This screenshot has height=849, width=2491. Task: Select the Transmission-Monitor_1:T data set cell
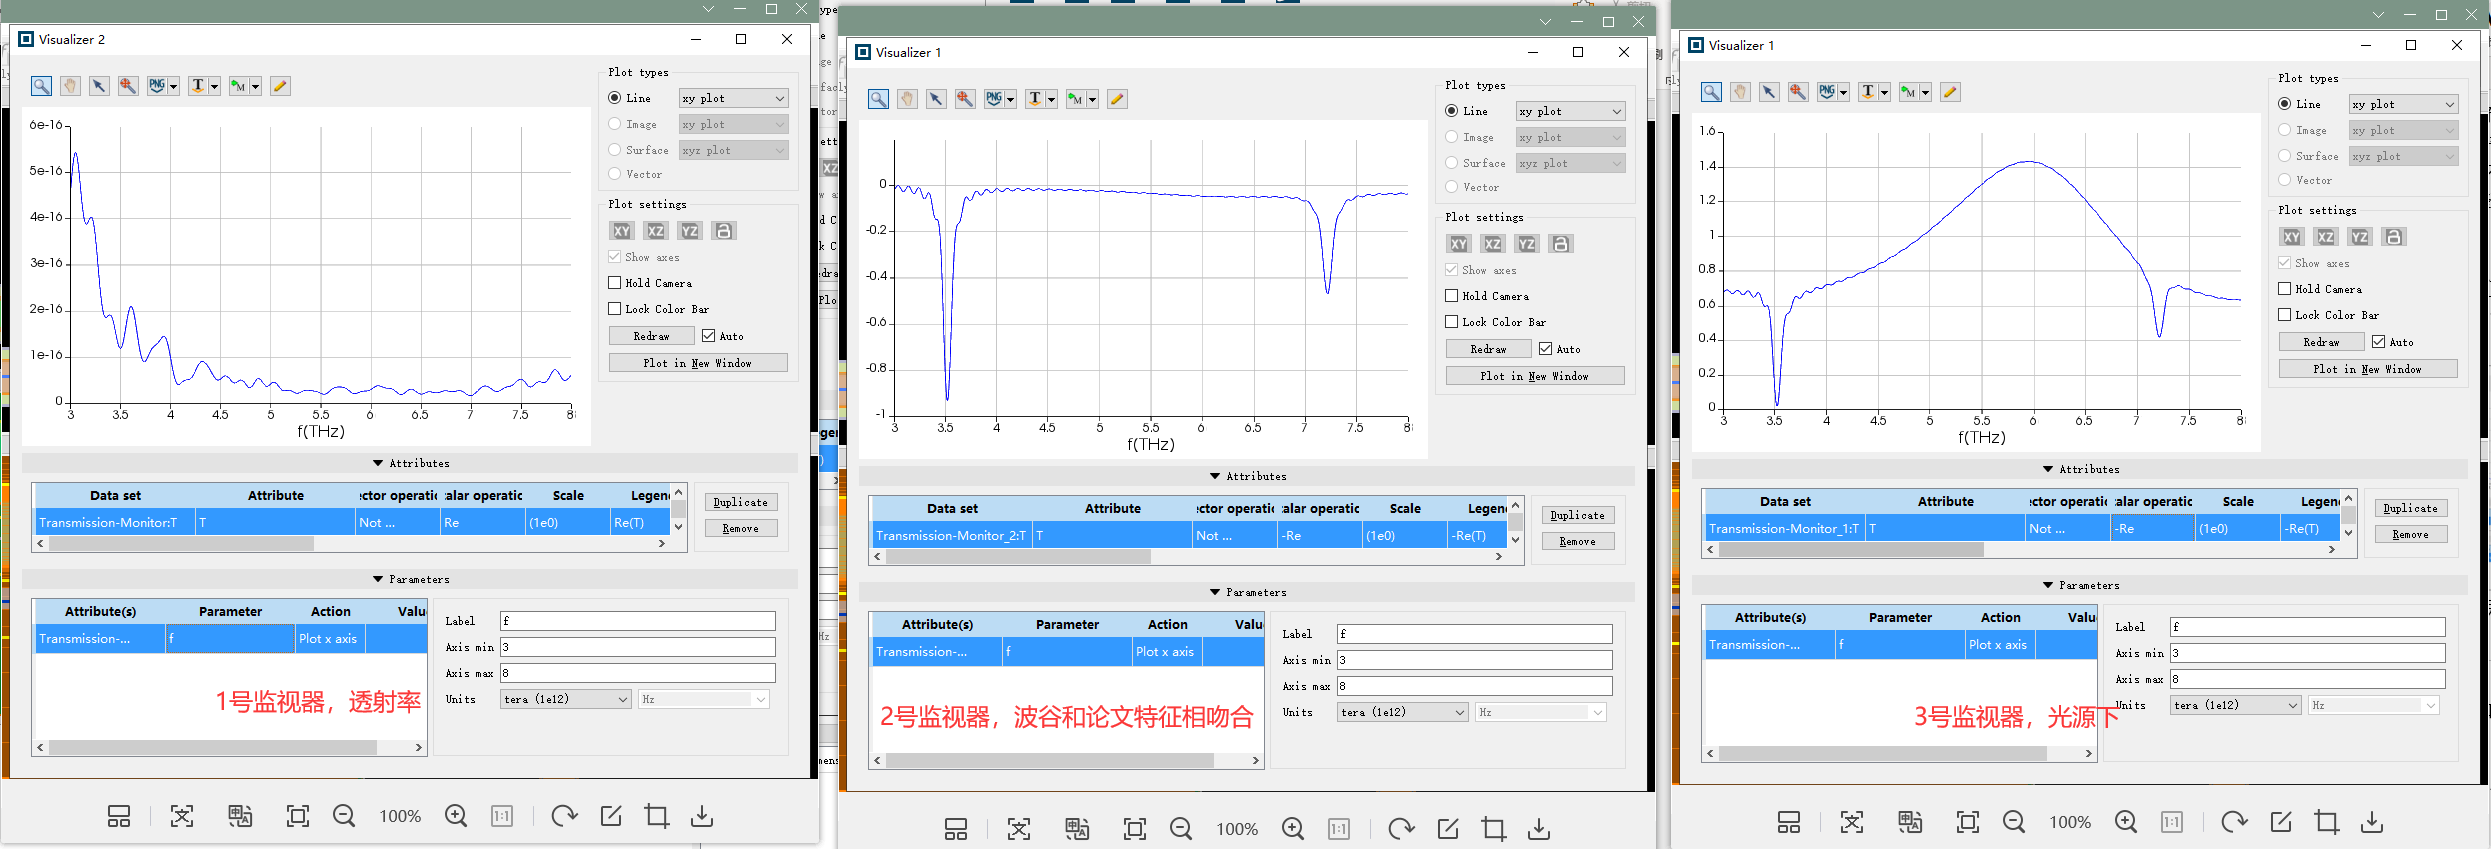[1784, 528]
